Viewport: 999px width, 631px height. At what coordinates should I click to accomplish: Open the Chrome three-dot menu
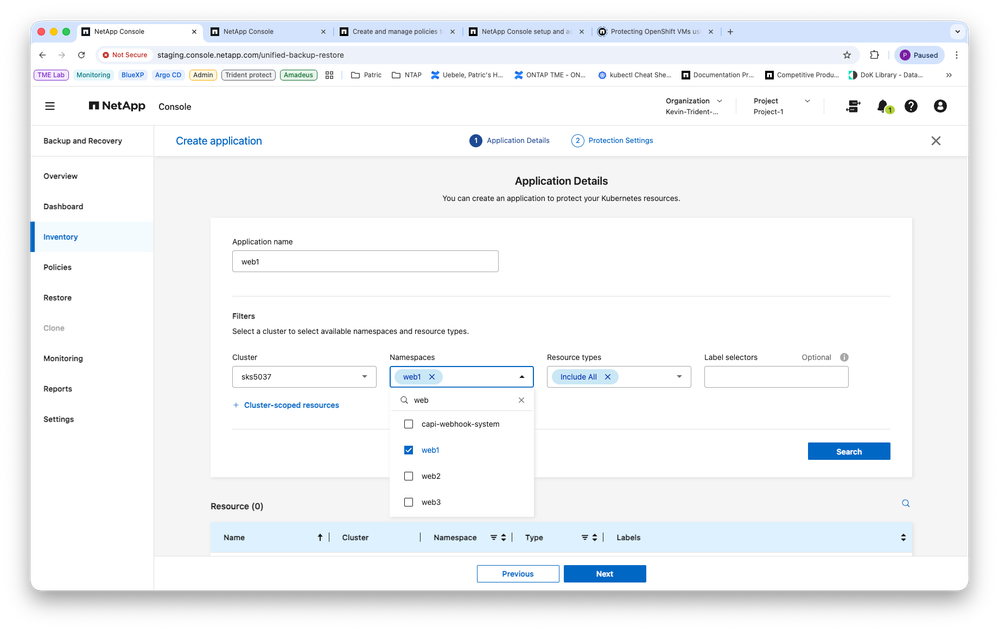(x=956, y=55)
